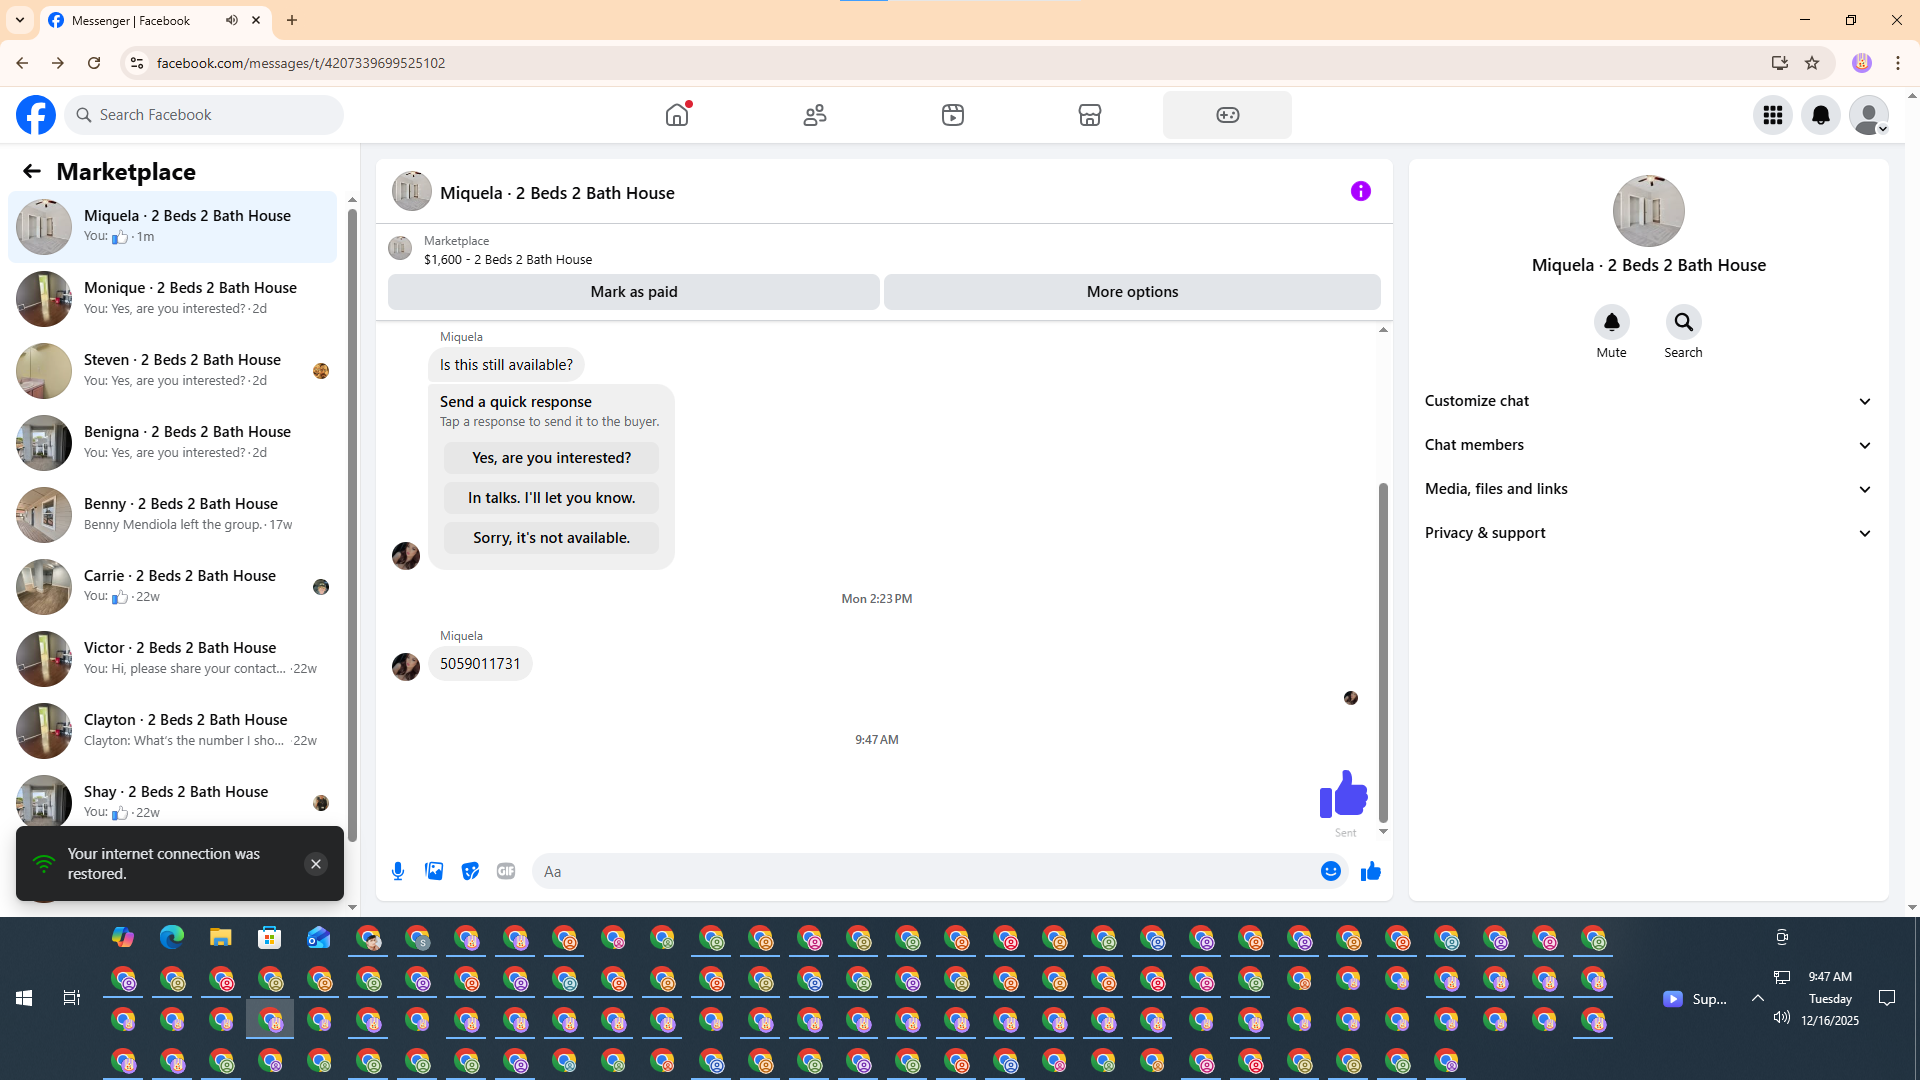The height and width of the screenshot is (1080, 1920).
Task: Open the Facebook menu grid icon
Action: pyautogui.click(x=1773, y=115)
